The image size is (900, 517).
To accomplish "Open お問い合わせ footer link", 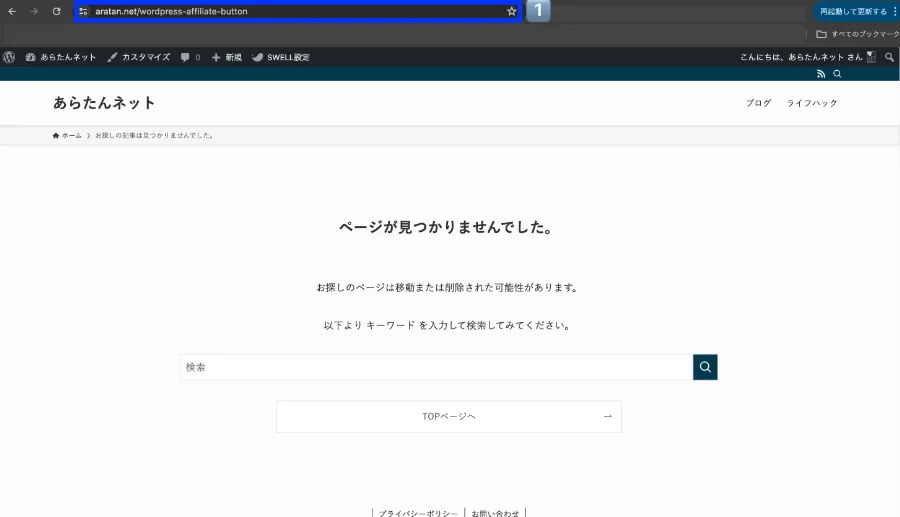I will coord(495,513).
